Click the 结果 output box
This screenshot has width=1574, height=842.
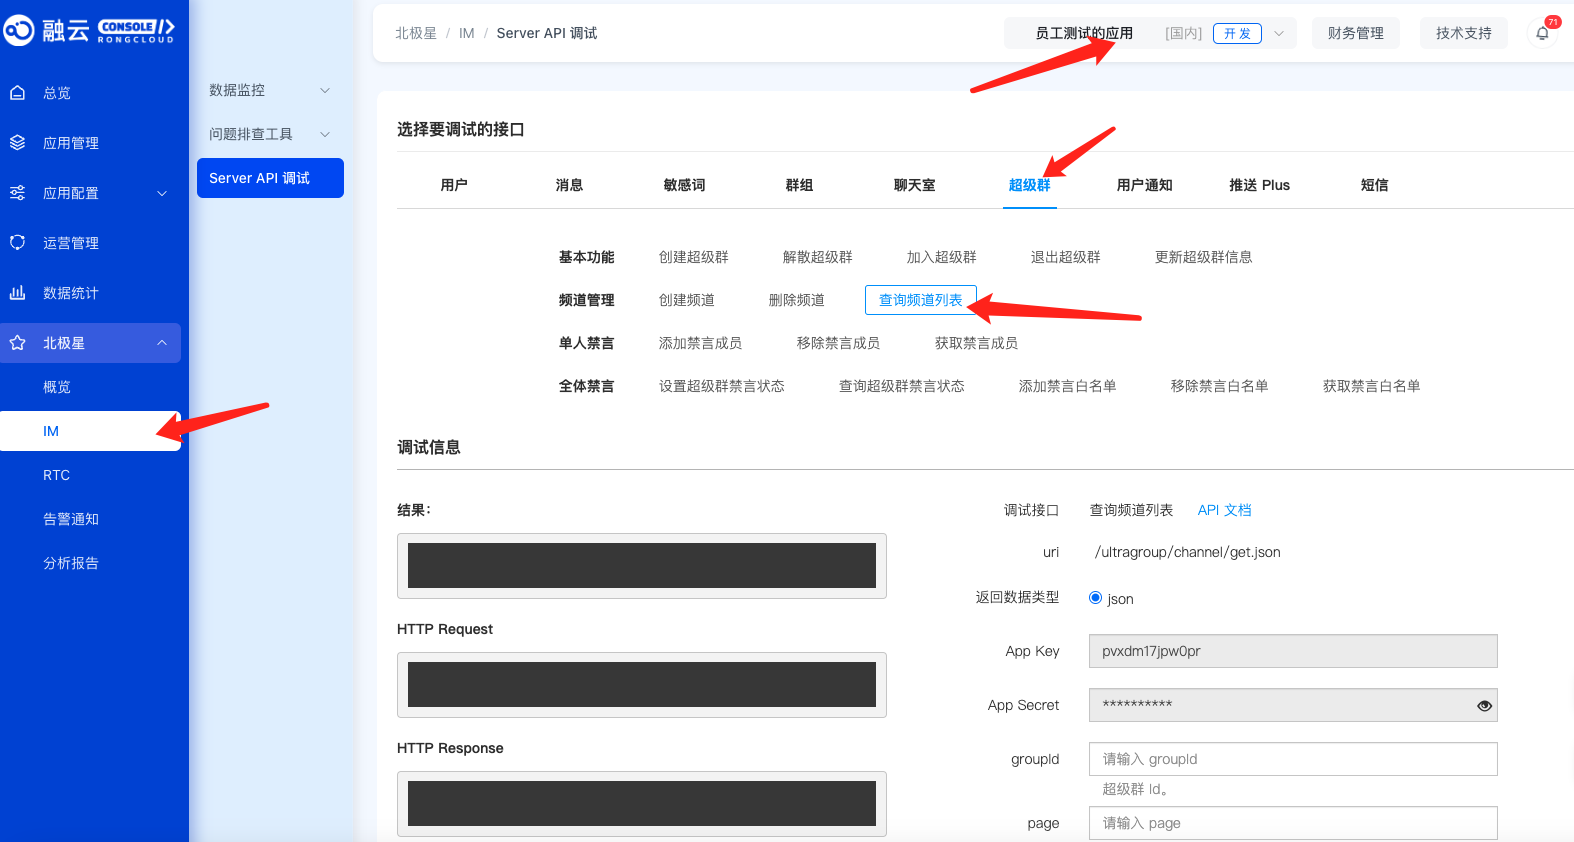(x=642, y=566)
